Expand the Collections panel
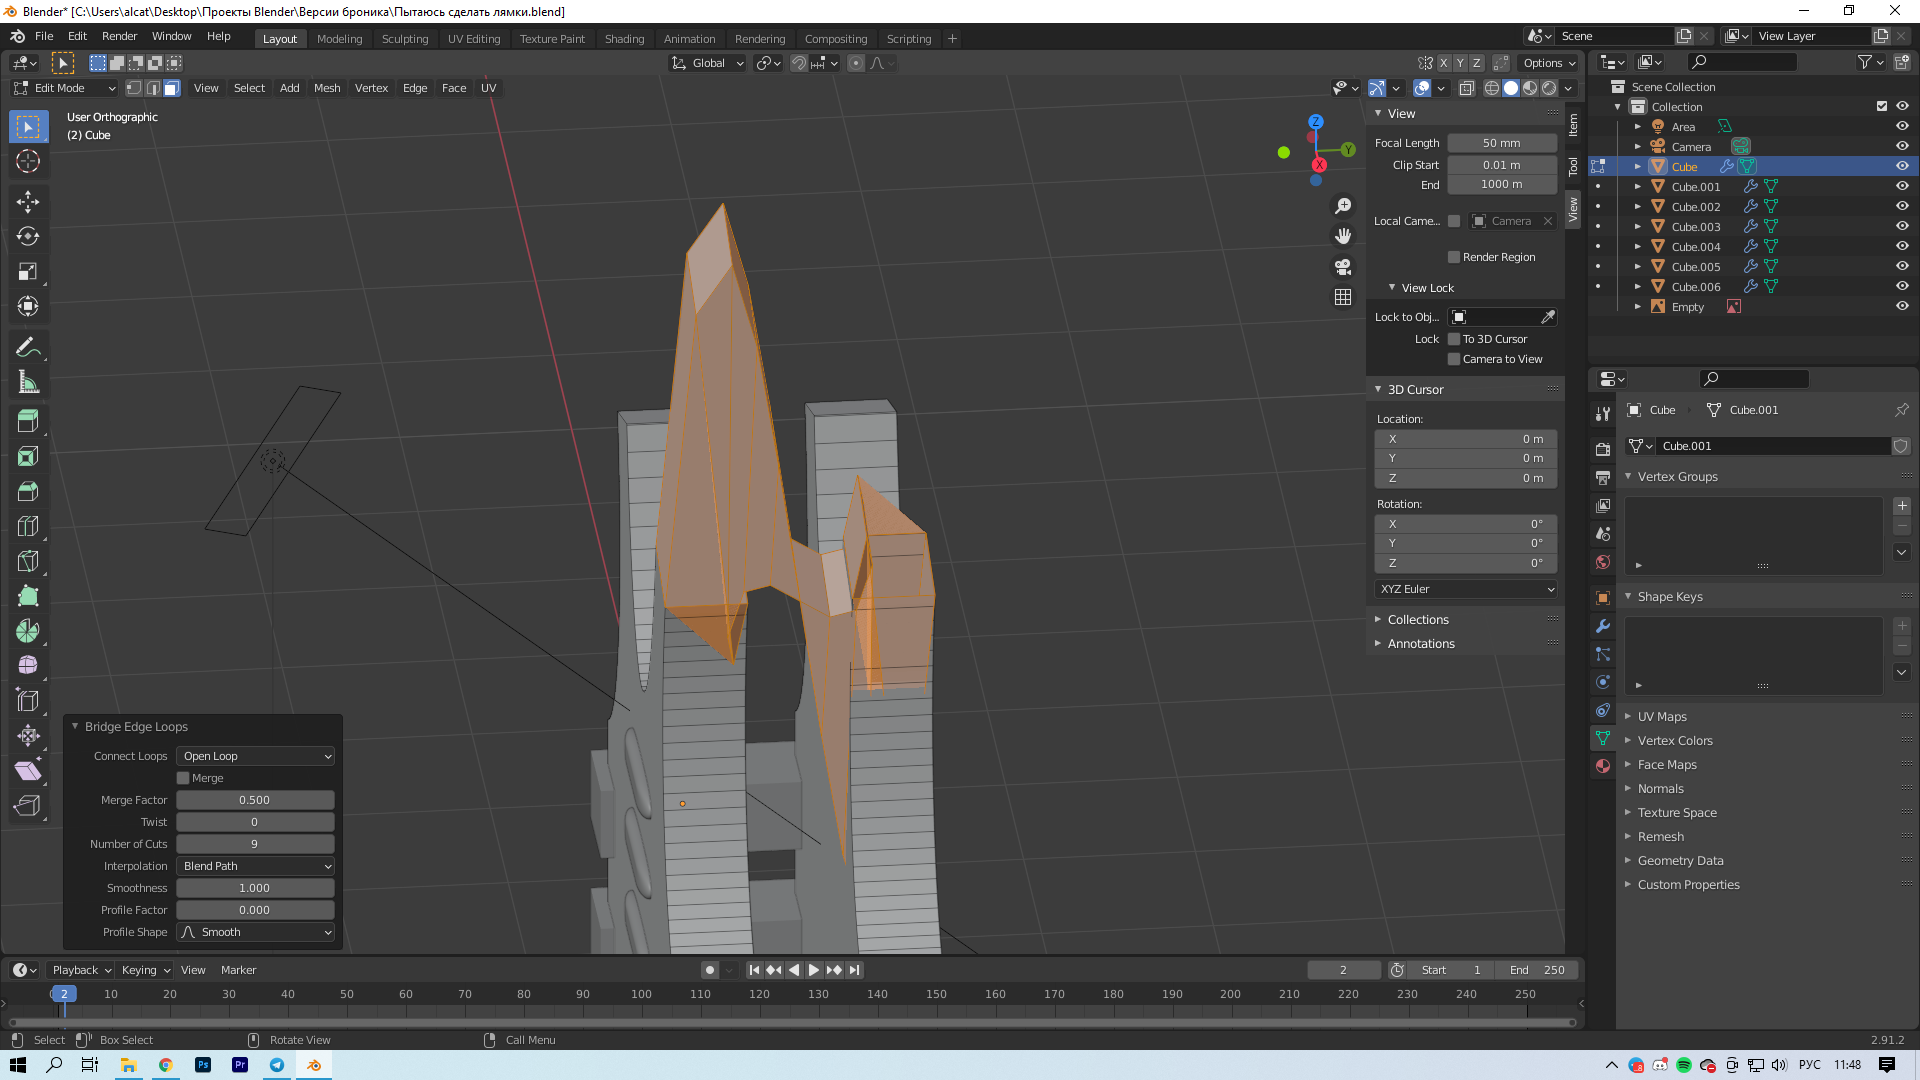Image resolution: width=1920 pixels, height=1080 pixels. pyautogui.click(x=1417, y=620)
